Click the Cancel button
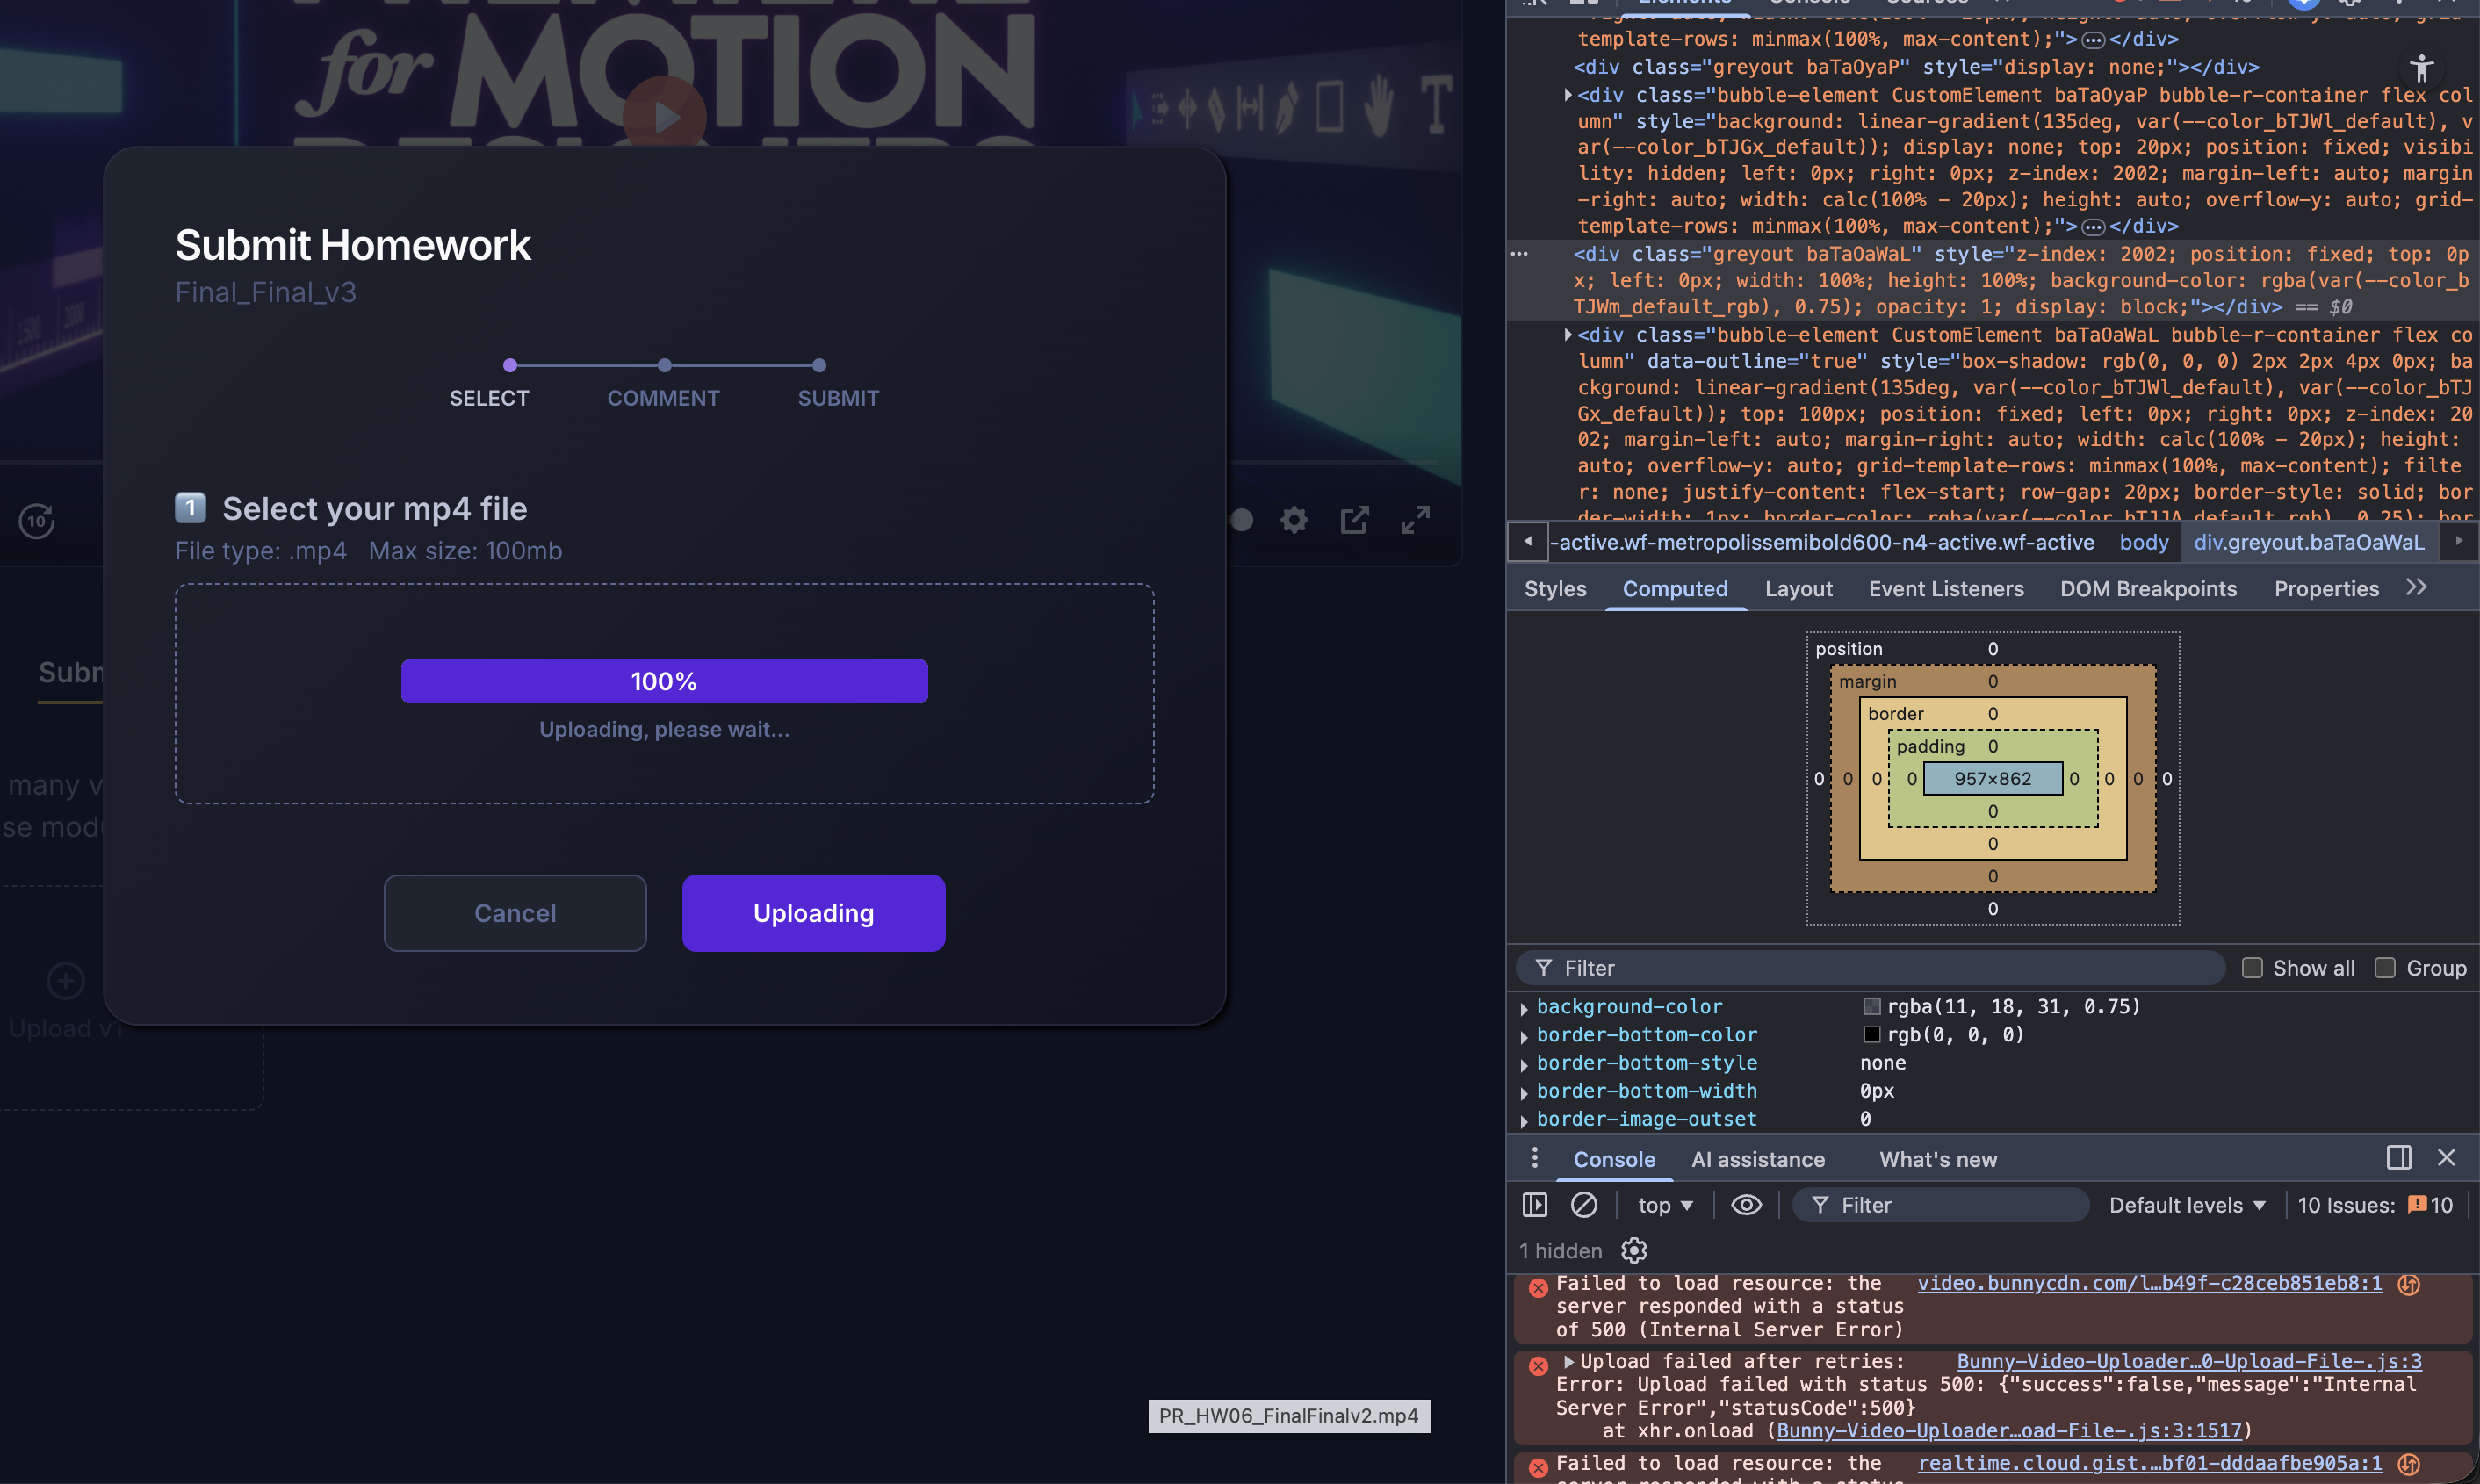Screen dimensions: 2480x1484 (x=515, y=913)
